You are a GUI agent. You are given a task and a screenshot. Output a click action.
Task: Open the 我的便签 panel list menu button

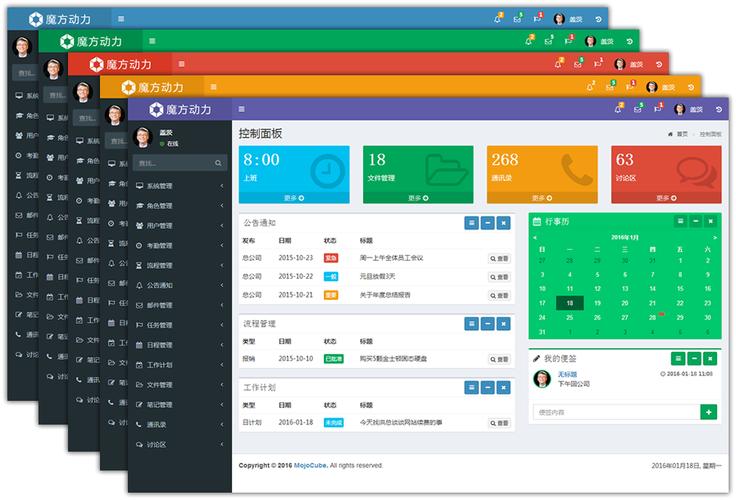point(678,359)
